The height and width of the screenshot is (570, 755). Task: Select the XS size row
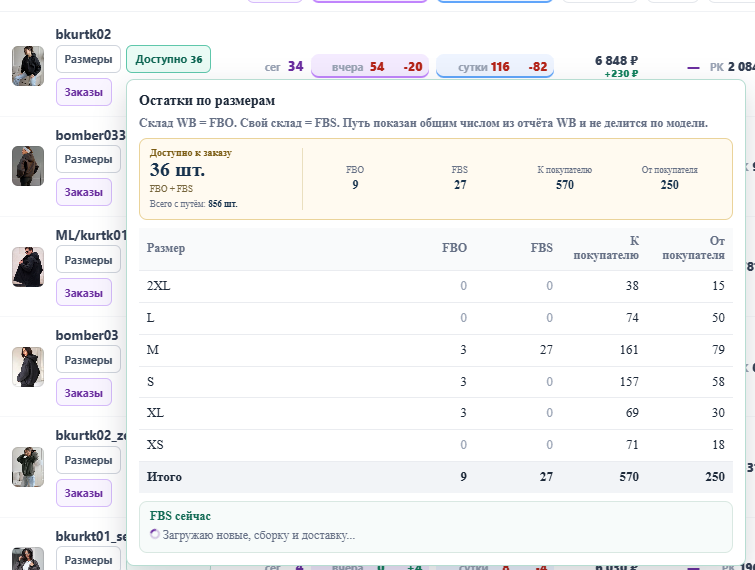[436, 445]
